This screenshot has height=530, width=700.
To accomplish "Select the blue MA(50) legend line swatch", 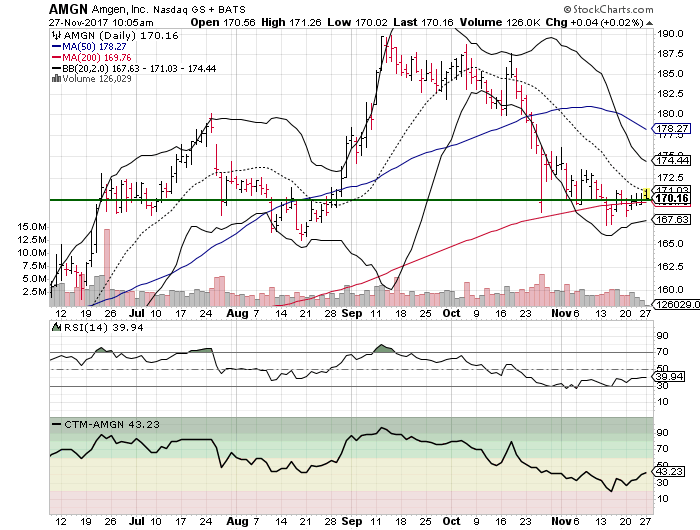I will coord(56,46).
